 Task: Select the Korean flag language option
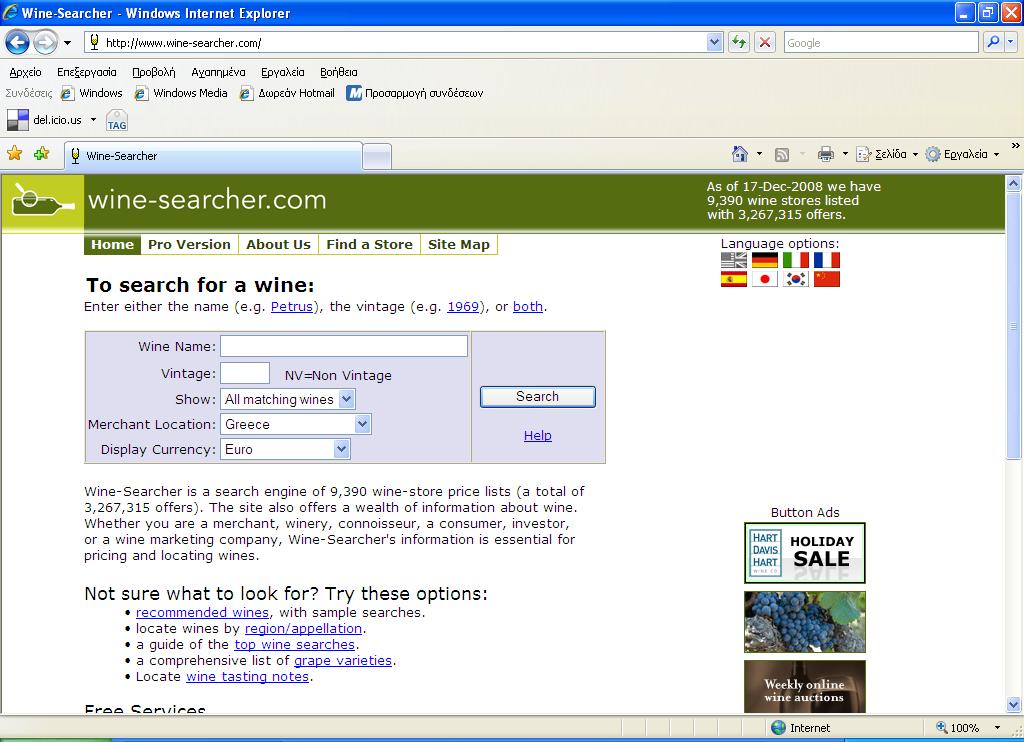click(x=795, y=280)
